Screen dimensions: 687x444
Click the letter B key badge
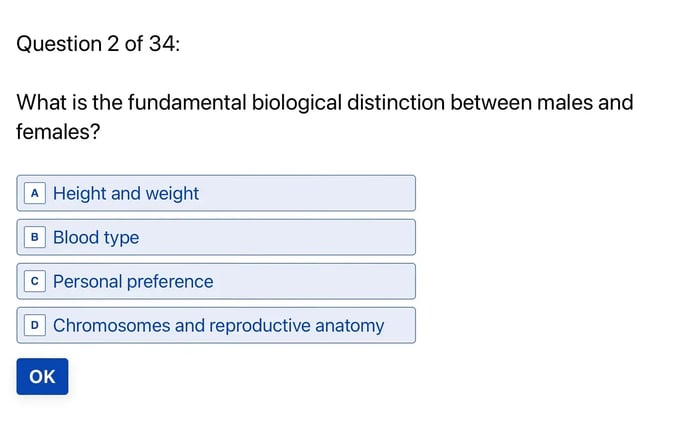point(35,237)
